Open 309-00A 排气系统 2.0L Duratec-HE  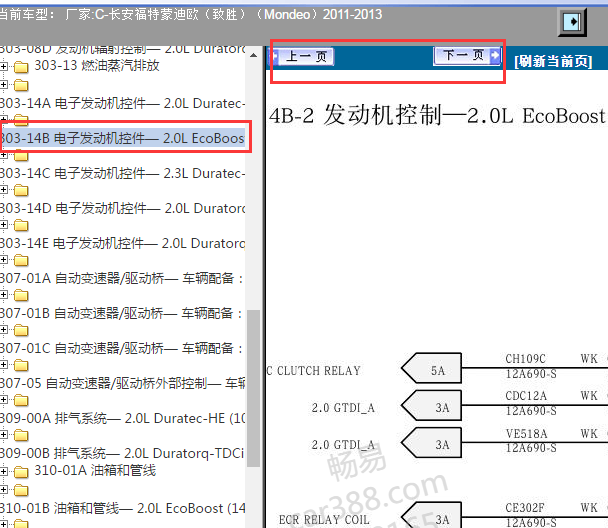pyautogui.click(x=123, y=418)
